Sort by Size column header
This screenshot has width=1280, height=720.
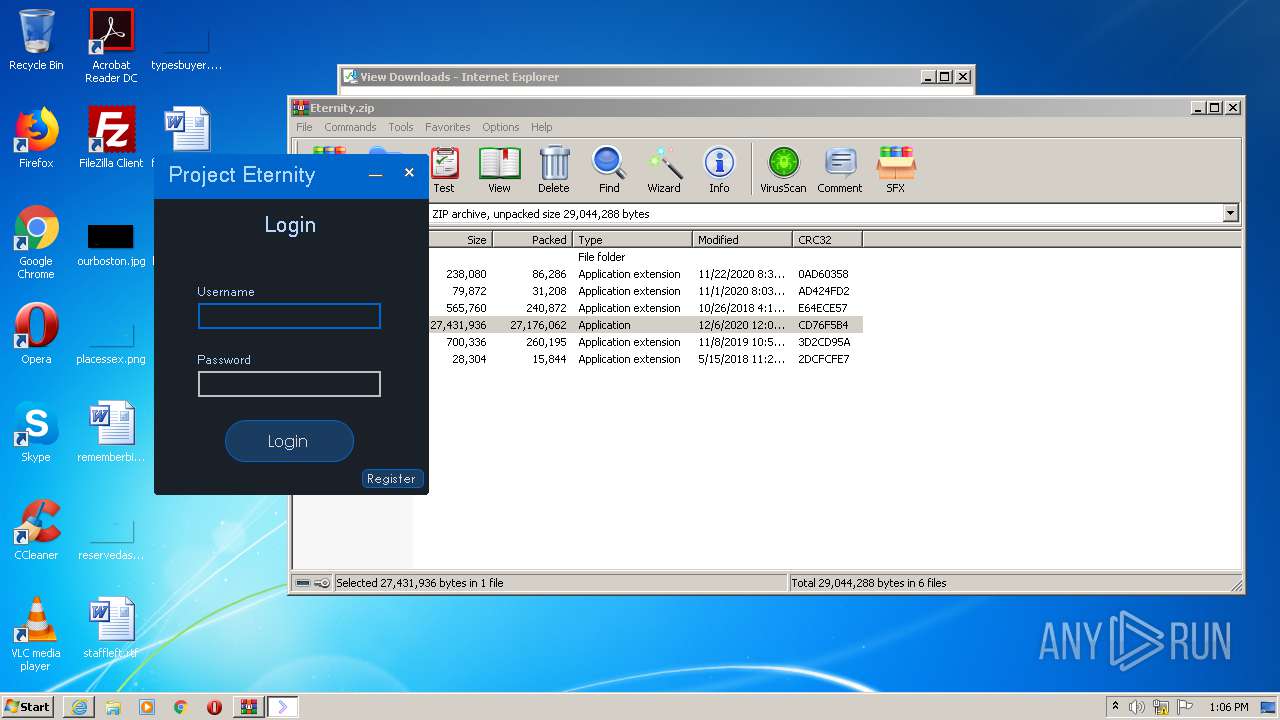click(461, 240)
